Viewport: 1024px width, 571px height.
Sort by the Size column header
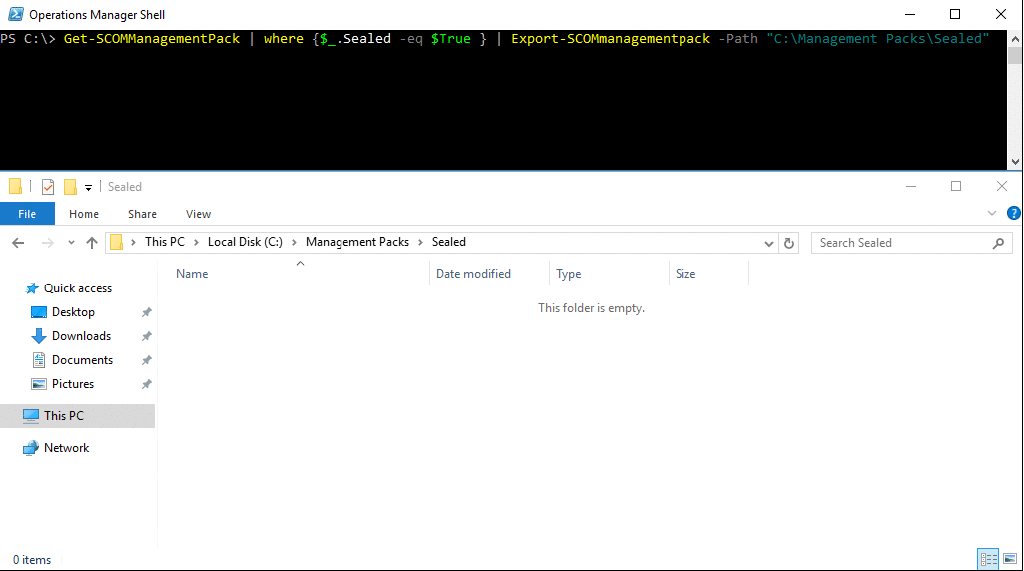(685, 274)
